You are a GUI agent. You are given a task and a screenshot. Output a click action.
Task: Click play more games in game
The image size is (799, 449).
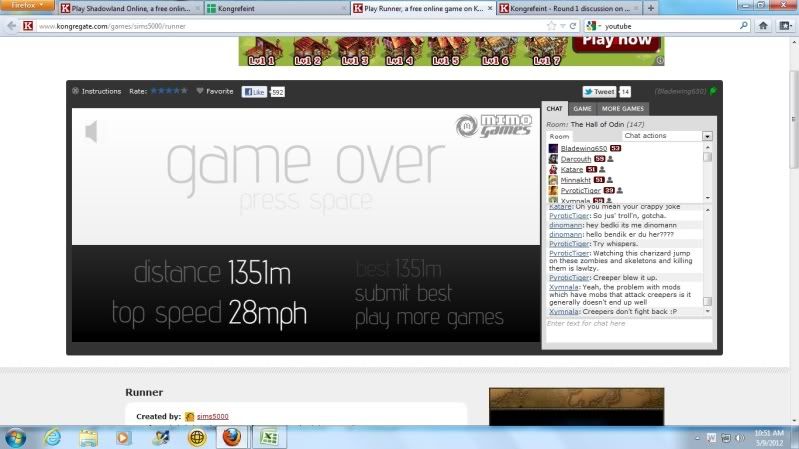point(429,318)
